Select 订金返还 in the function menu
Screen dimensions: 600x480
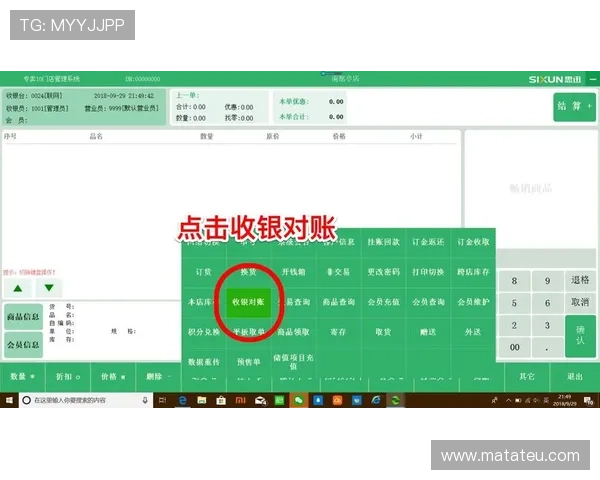(x=428, y=242)
